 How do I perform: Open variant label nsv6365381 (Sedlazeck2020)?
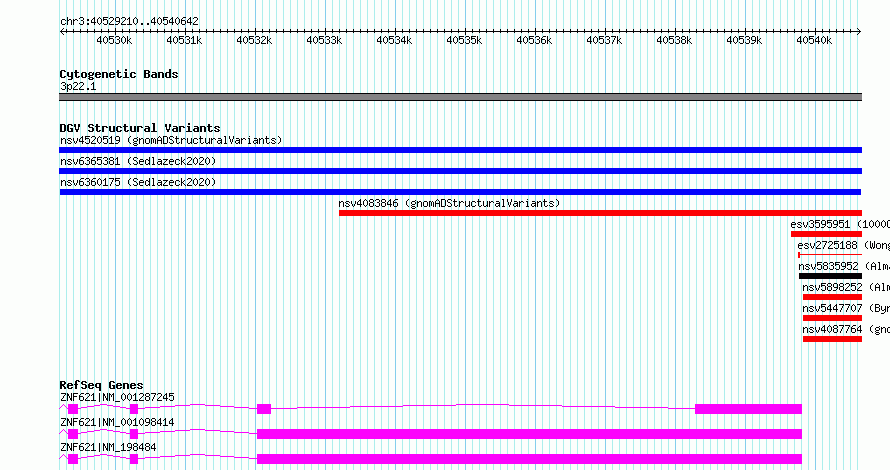(138, 161)
